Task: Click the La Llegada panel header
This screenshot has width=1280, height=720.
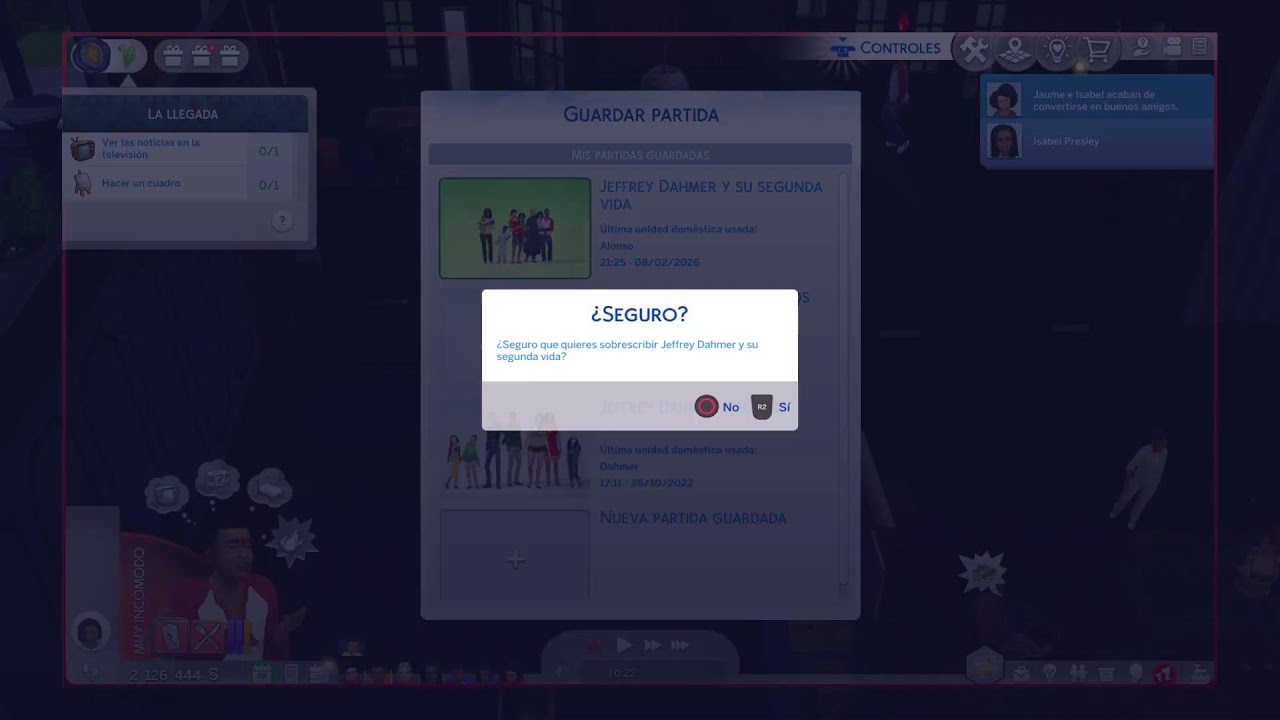Action: [185, 113]
